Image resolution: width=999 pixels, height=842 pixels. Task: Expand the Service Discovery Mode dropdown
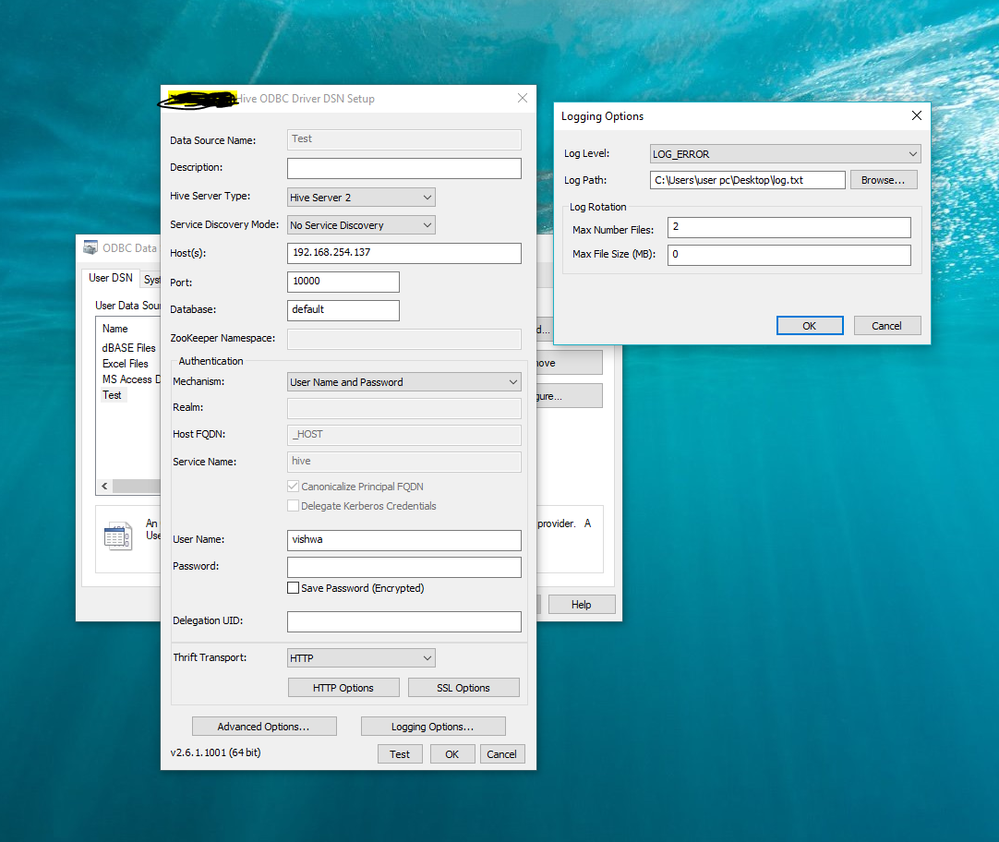point(361,225)
